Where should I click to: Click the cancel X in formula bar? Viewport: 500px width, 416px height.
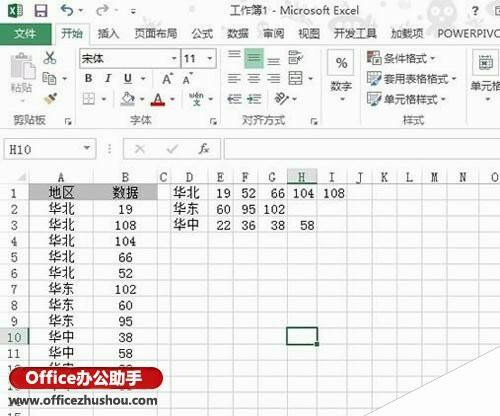click(x=140, y=149)
